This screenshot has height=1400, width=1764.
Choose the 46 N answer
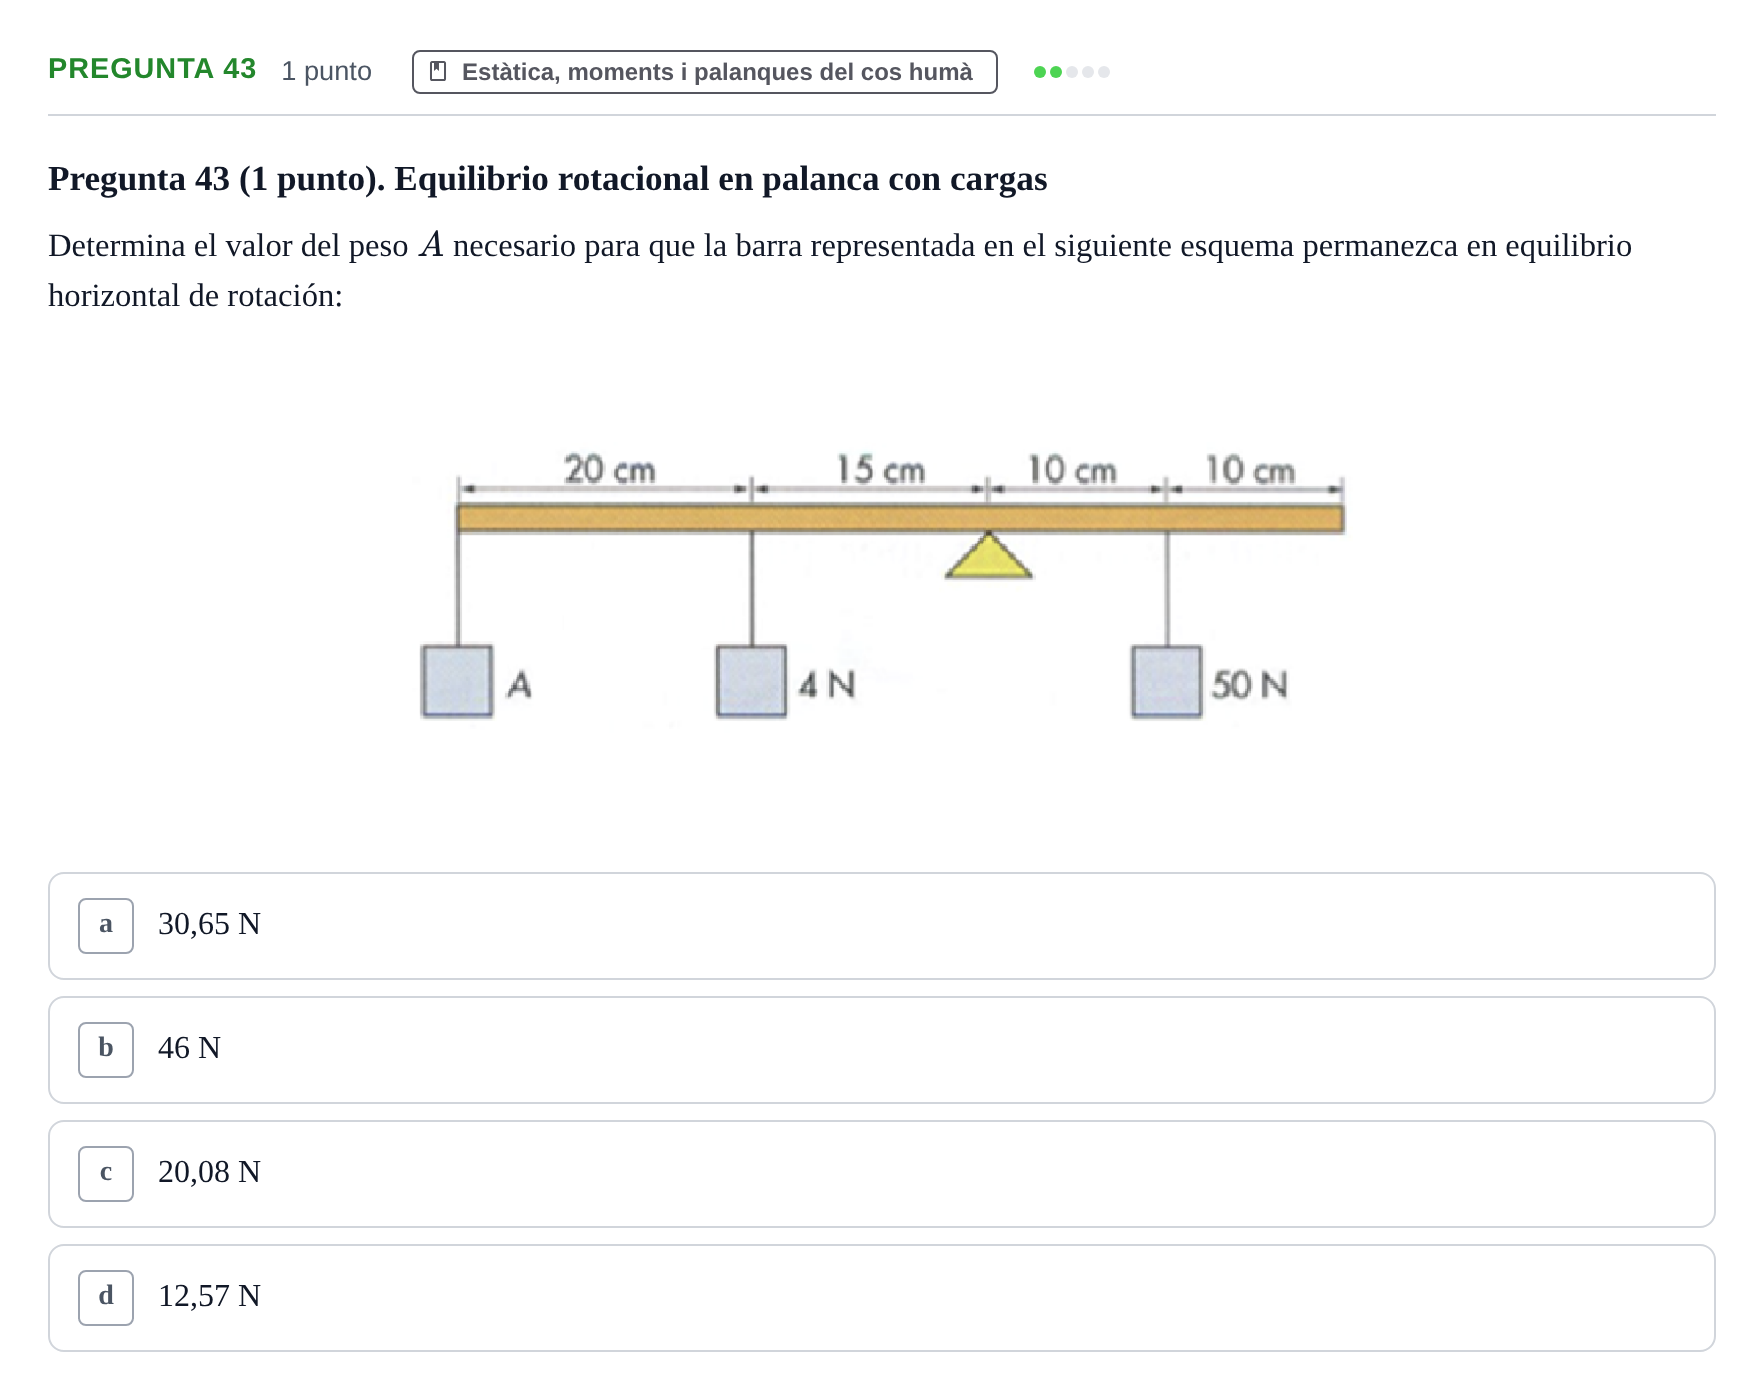tap(881, 1050)
